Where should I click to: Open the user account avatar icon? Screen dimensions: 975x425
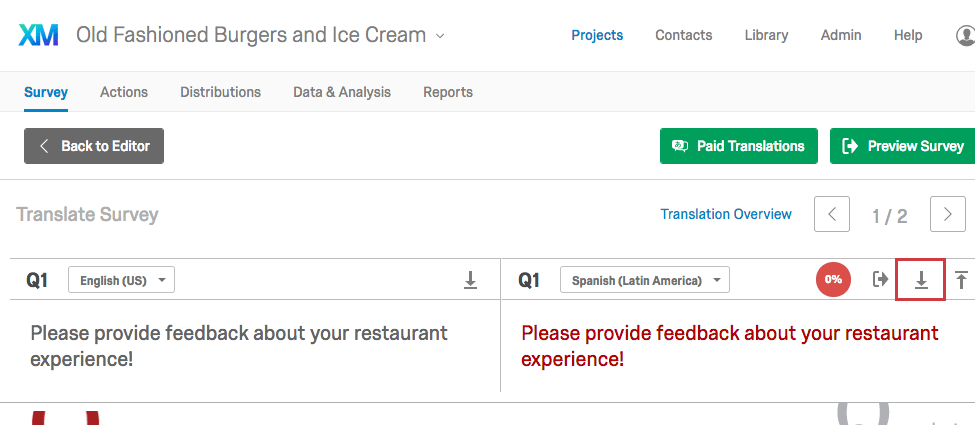(966, 35)
